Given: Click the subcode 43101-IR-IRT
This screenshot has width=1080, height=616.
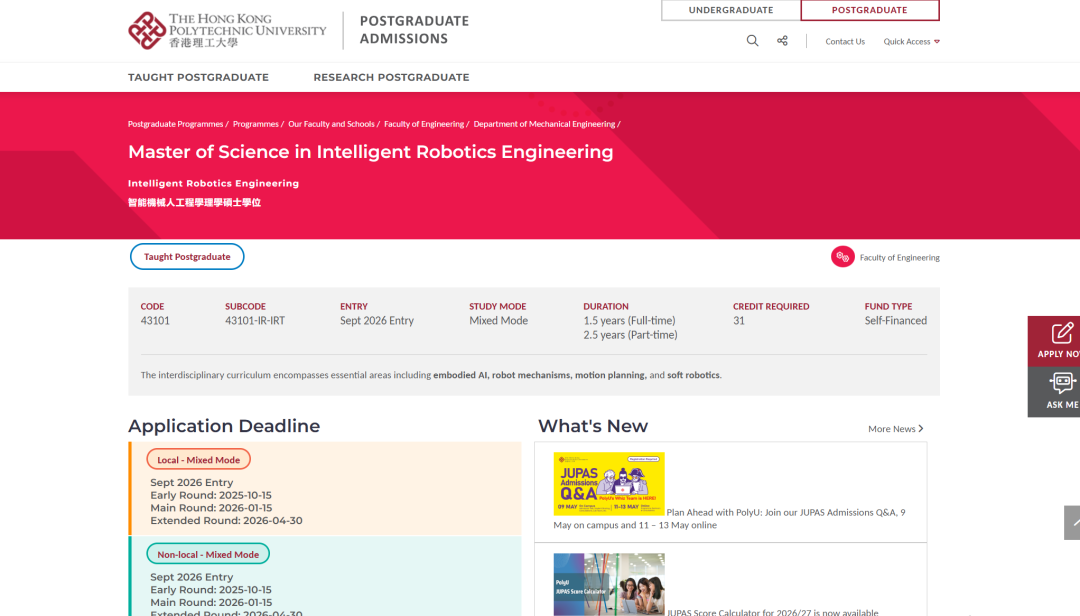Looking at the screenshot, I should (x=255, y=320).
